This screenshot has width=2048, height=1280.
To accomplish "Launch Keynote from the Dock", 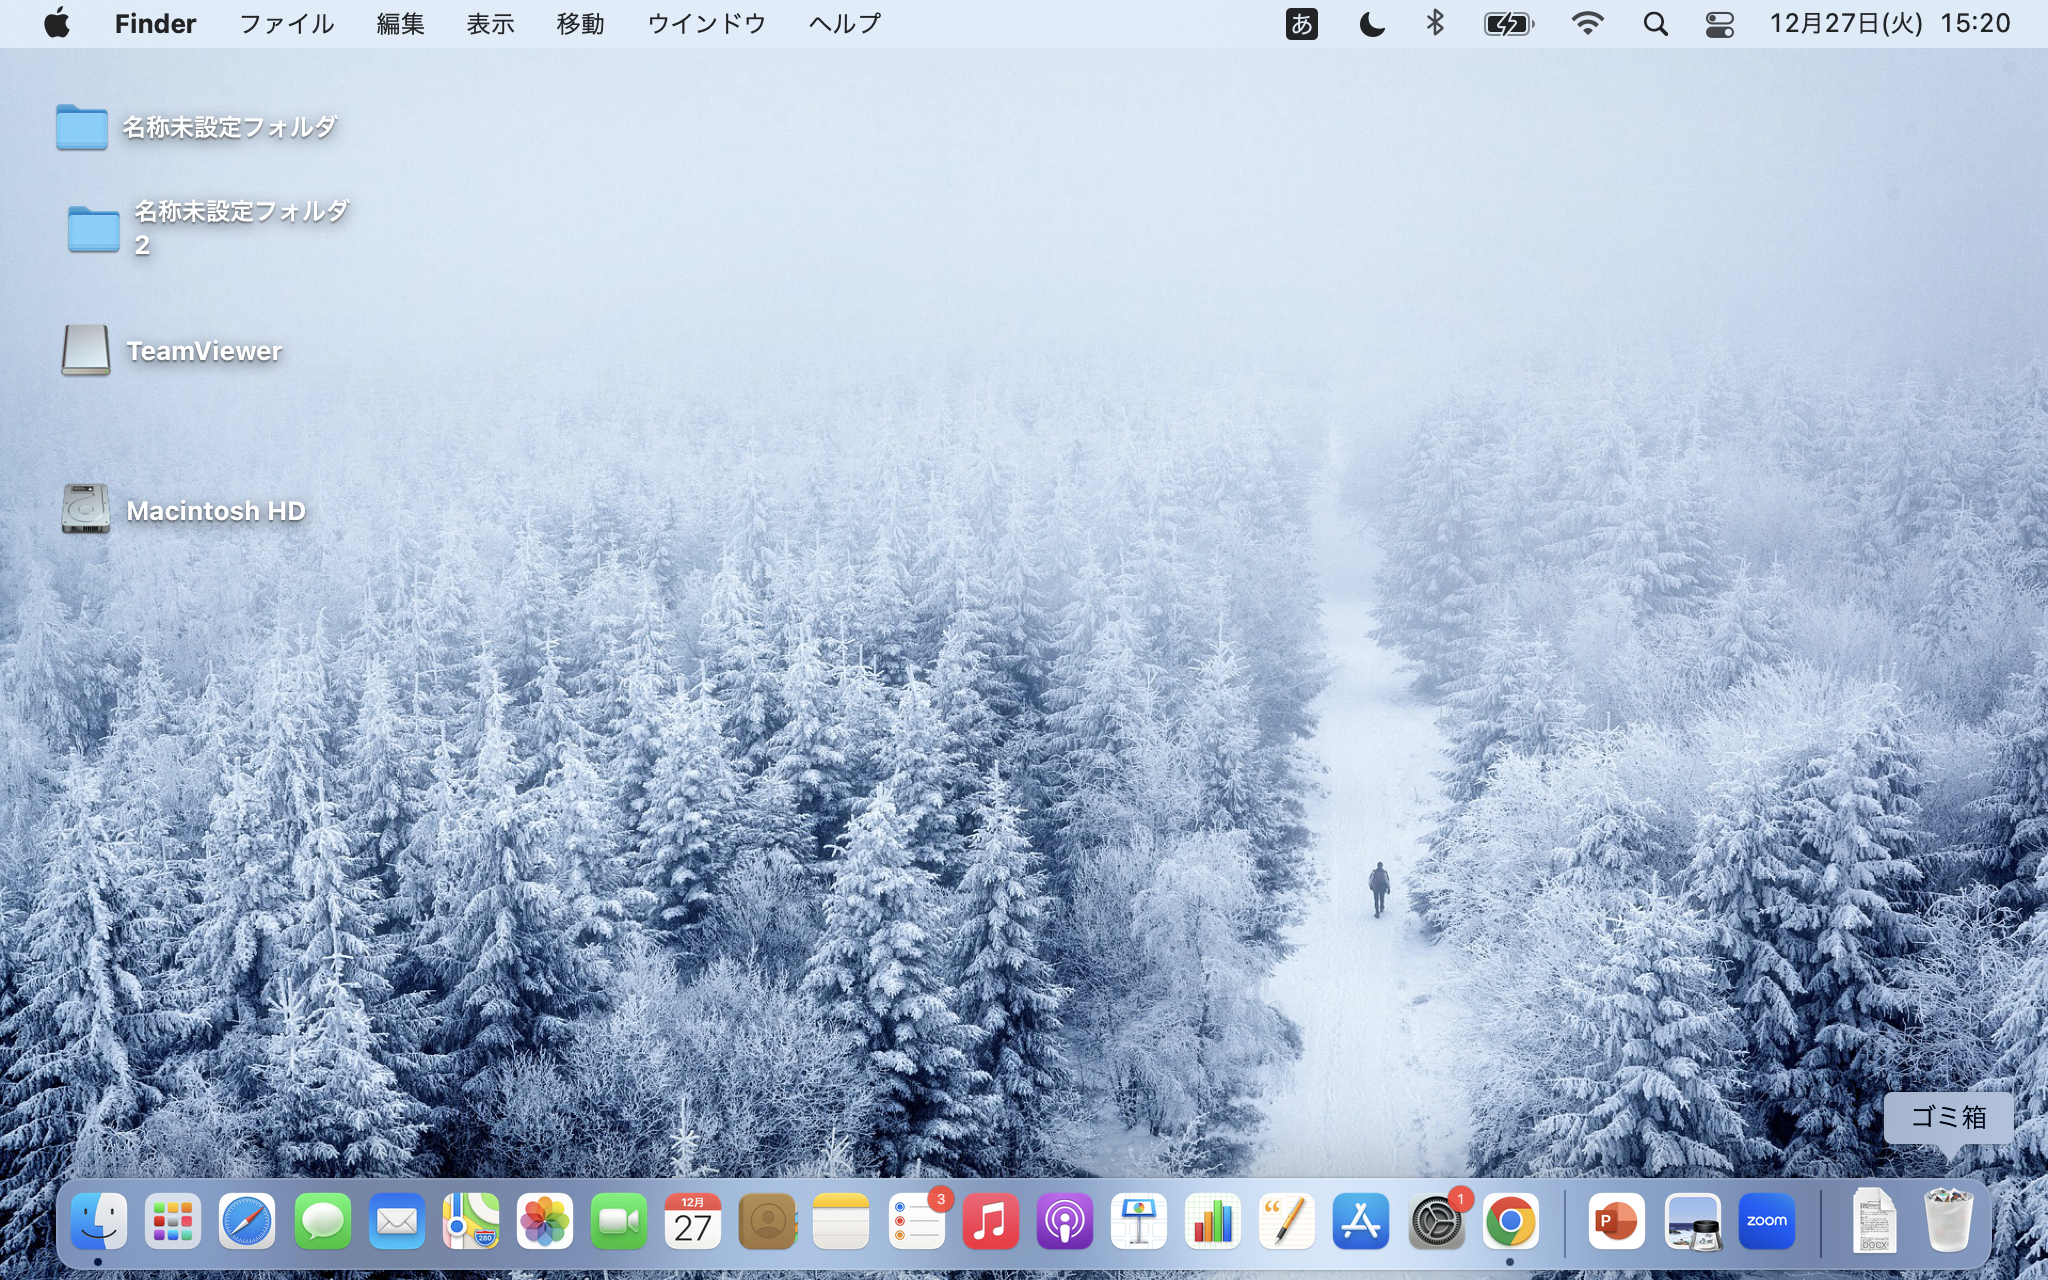I will click(1138, 1221).
